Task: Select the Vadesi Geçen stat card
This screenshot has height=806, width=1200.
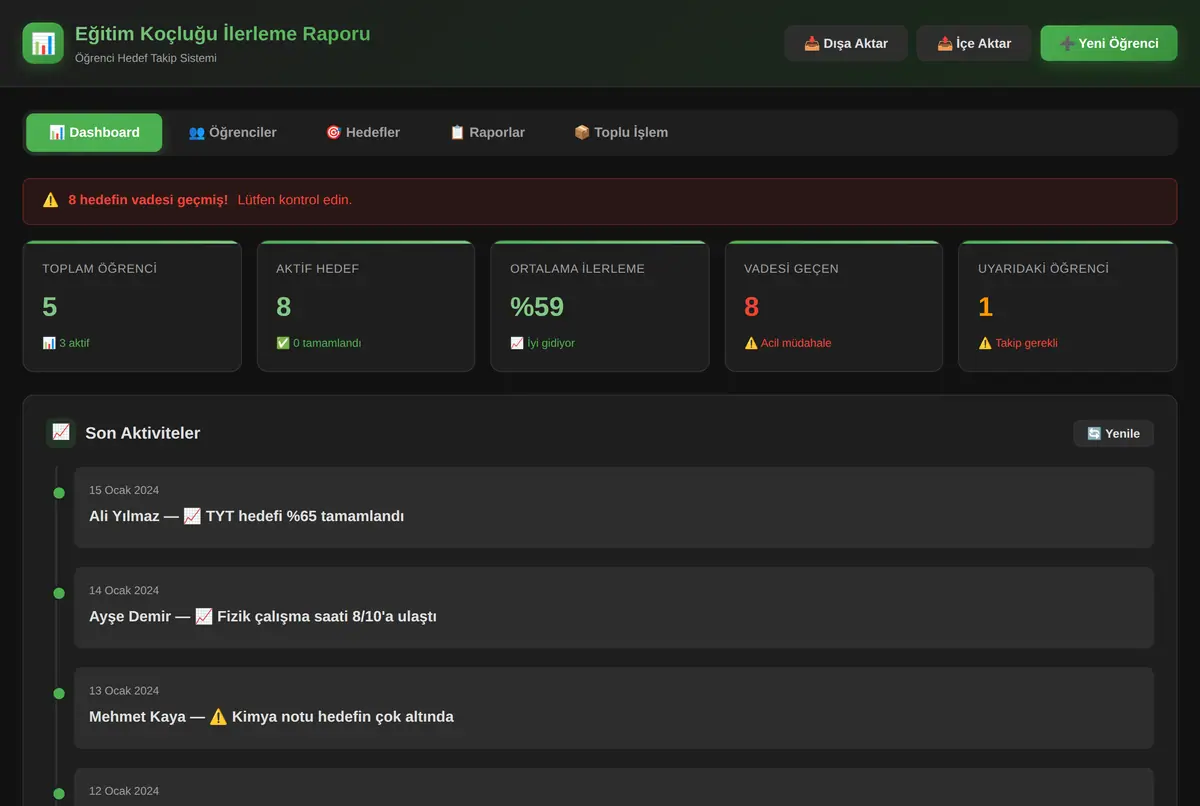Action: coord(834,306)
